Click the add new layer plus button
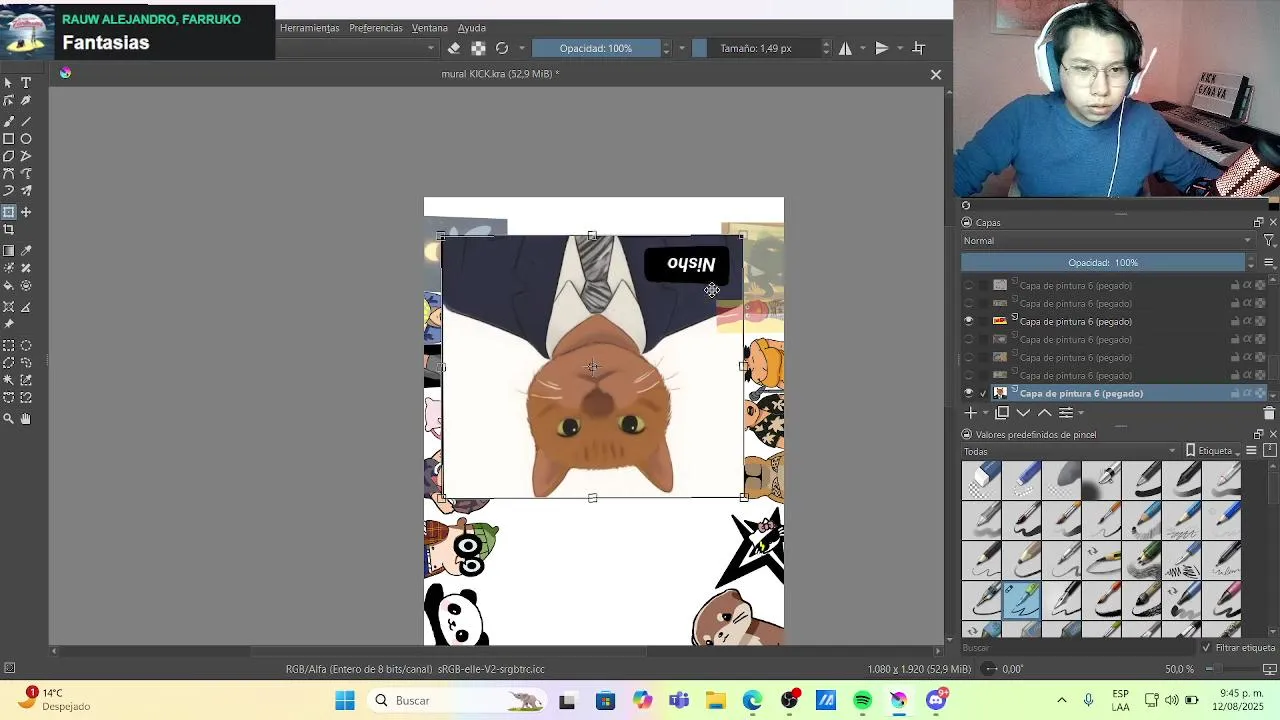 coord(970,412)
